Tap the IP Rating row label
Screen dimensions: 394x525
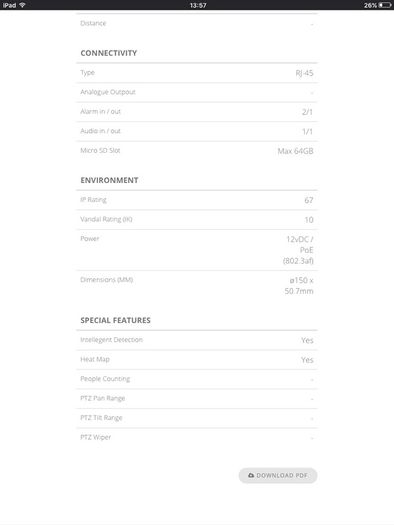click(93, 200)
